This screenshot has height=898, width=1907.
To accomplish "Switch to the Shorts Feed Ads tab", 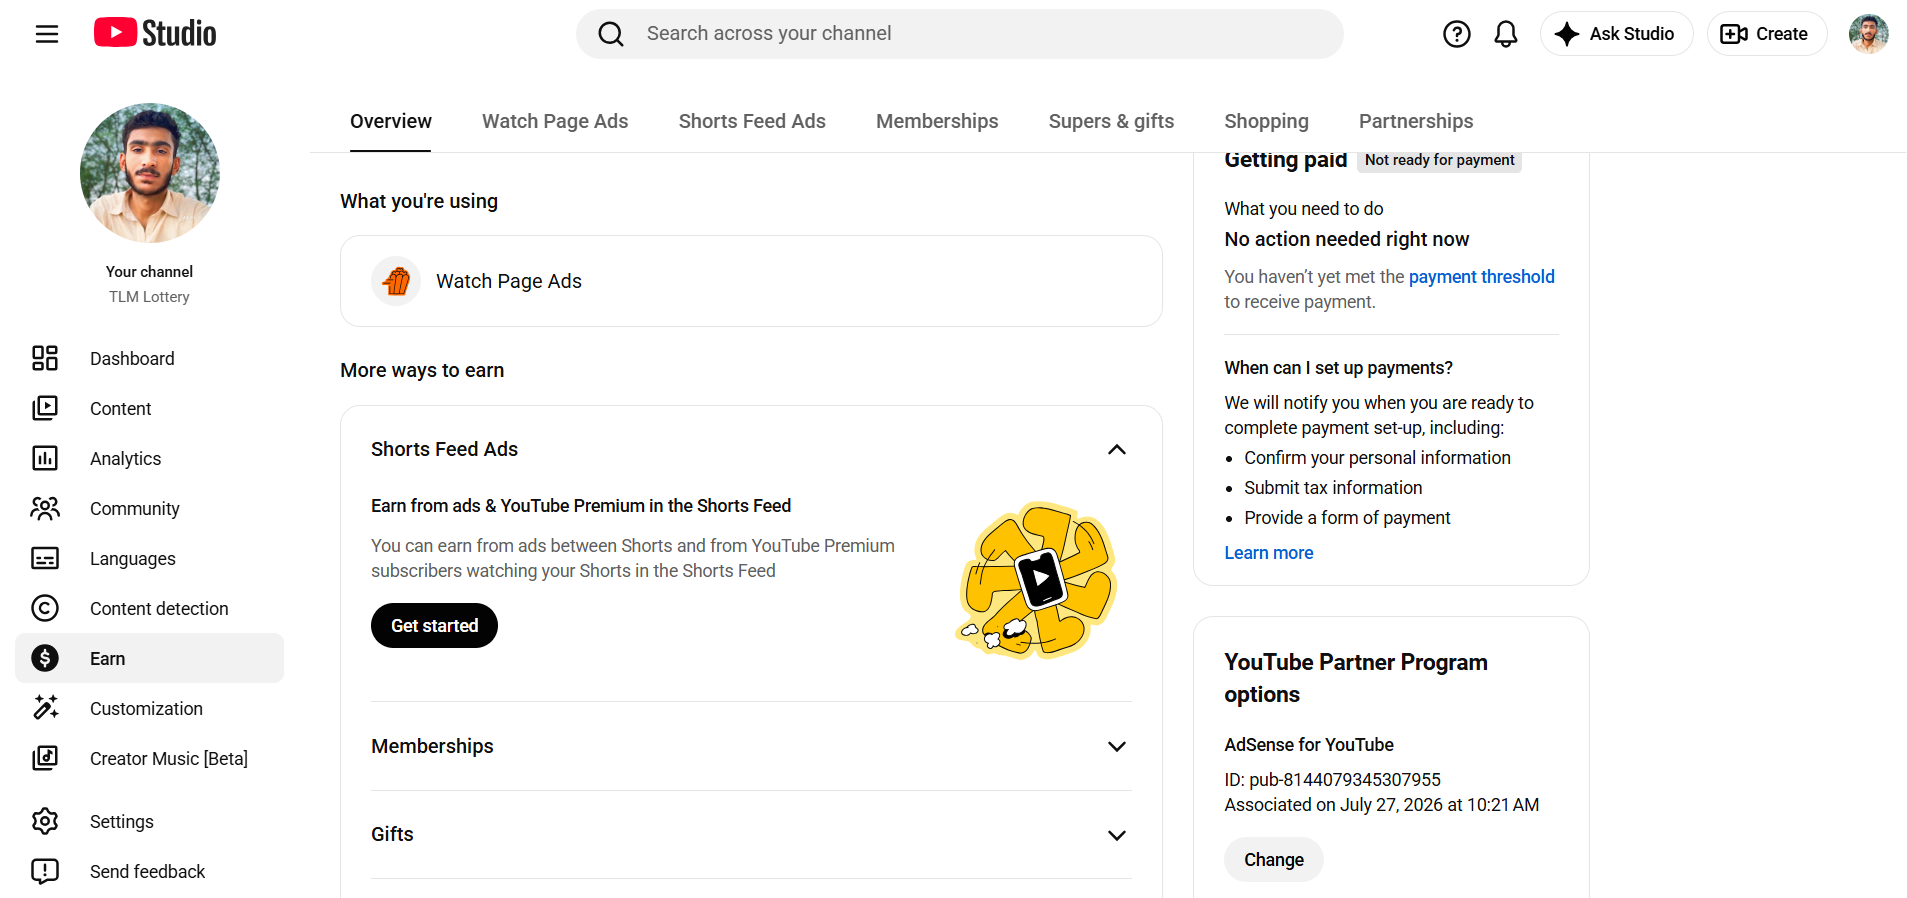I will pos(752,121).
